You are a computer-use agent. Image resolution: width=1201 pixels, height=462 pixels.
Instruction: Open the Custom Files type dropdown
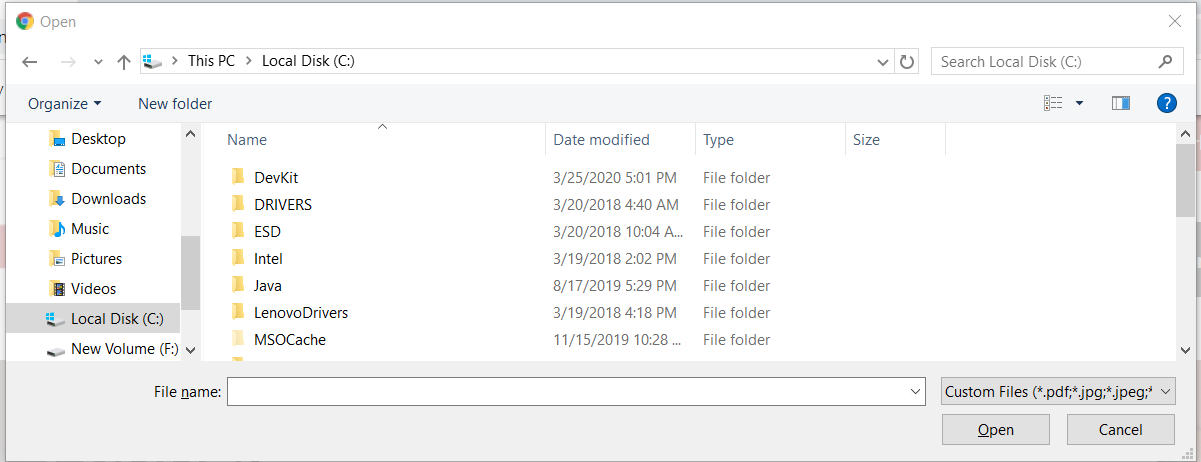pyautogui.click(x=1058, y=392)
